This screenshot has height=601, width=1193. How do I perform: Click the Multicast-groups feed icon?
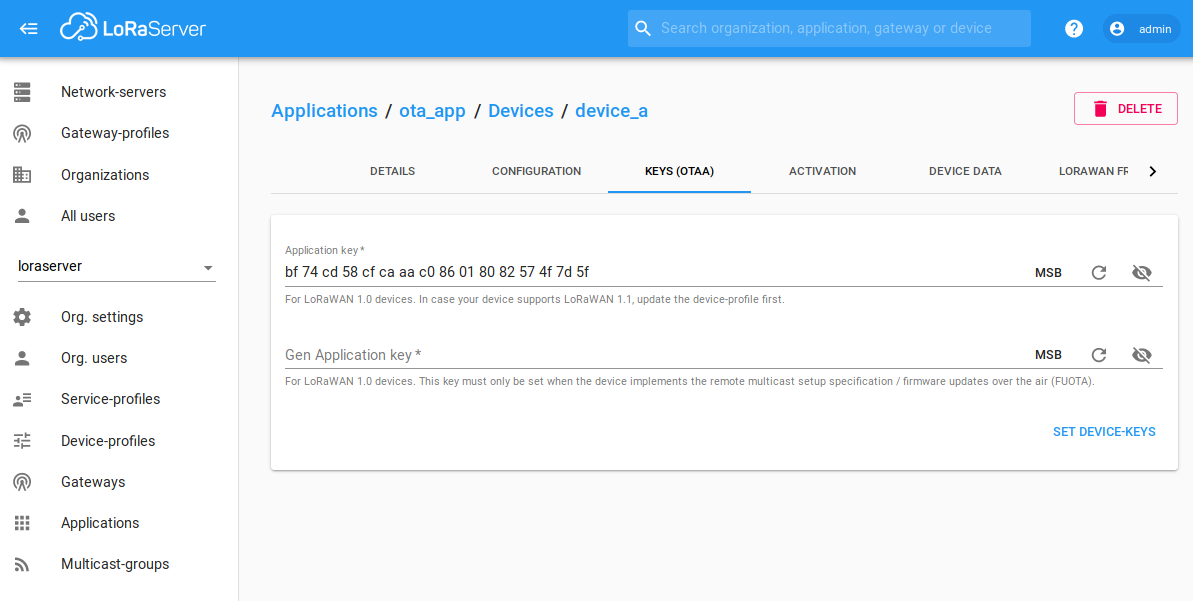point(21,563)
